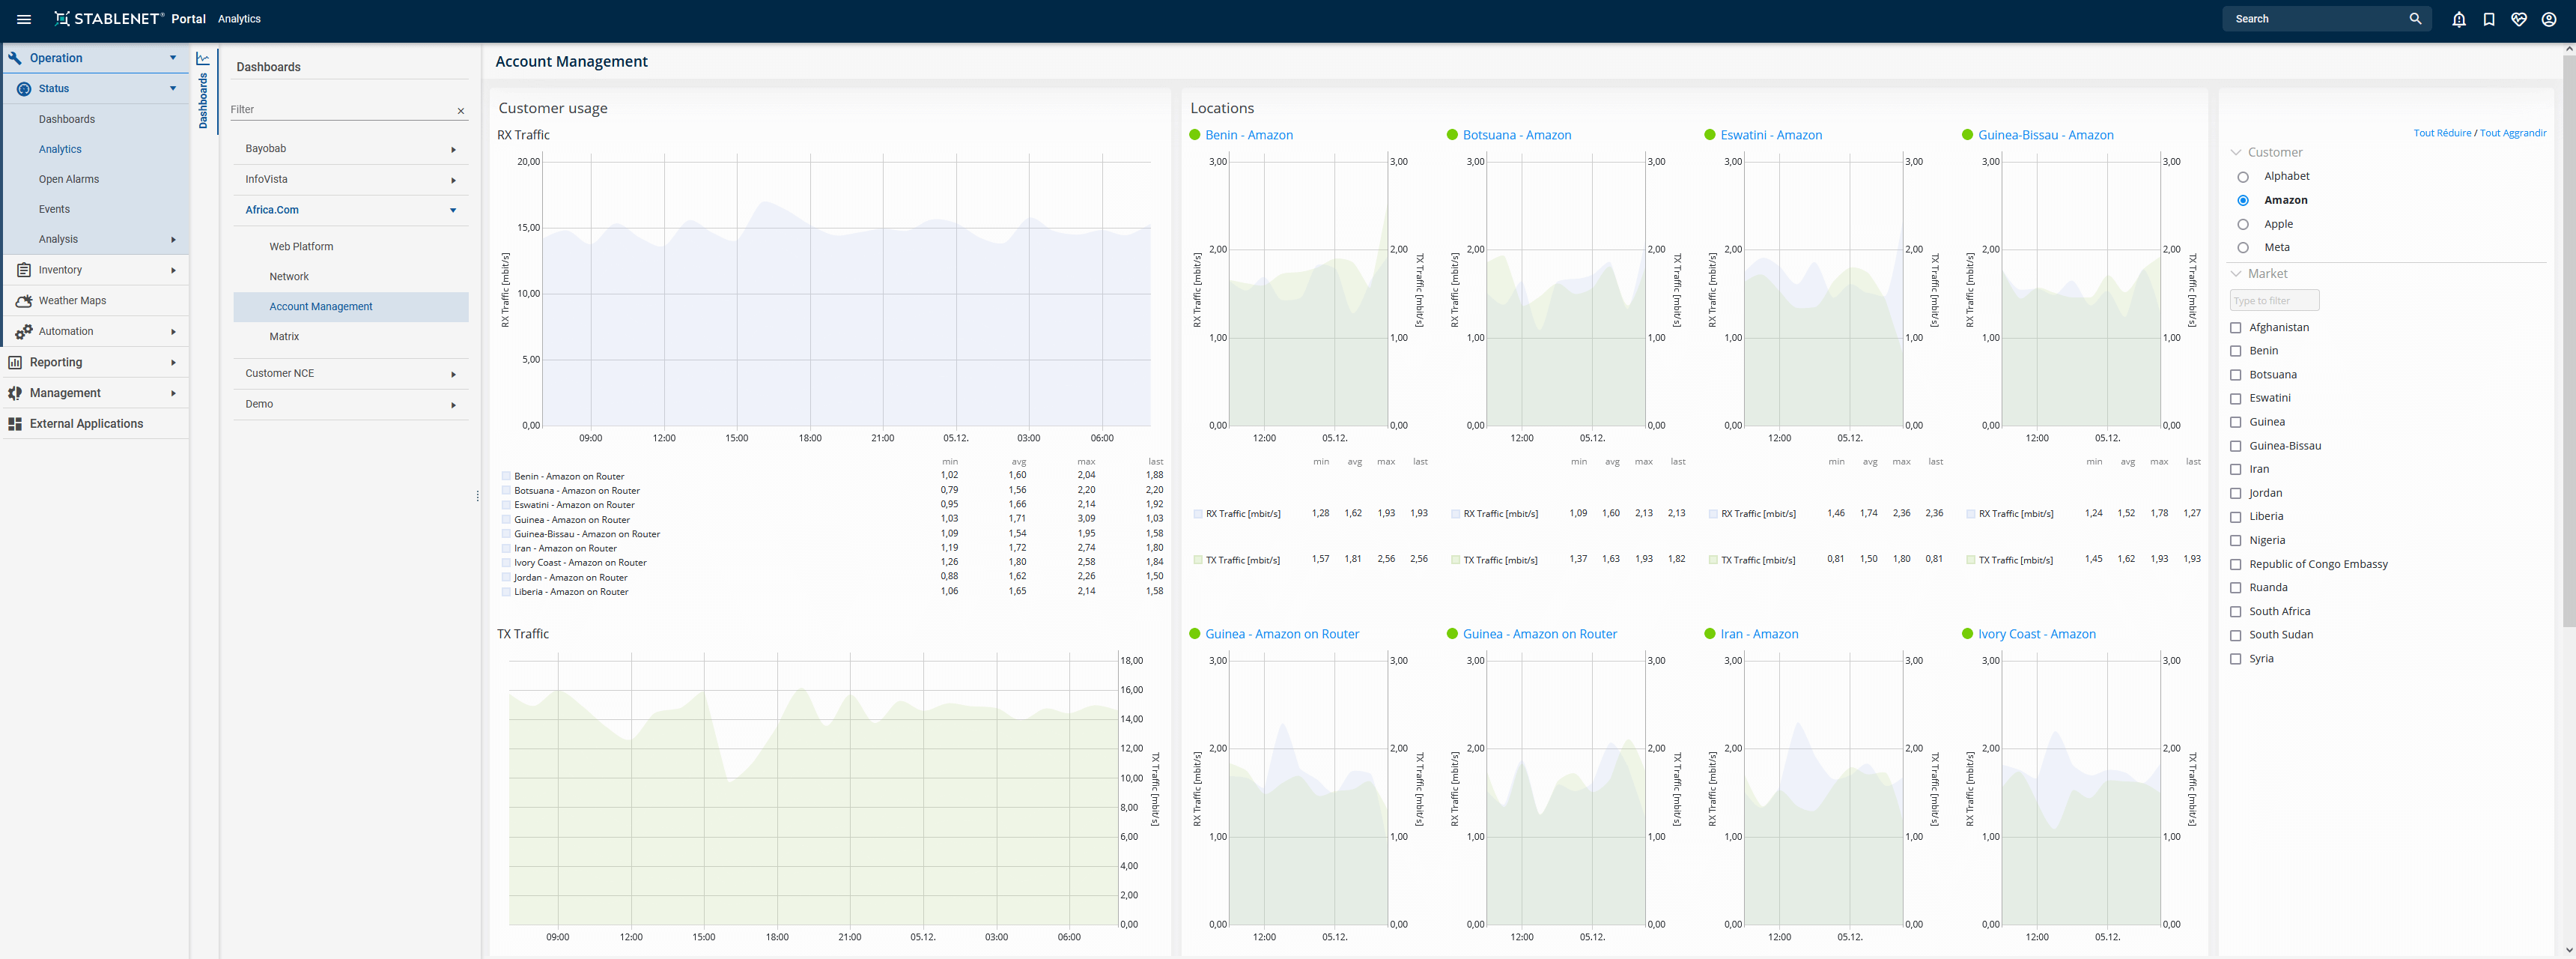The height and width of the screenshot is (959, 2576).
Task: Open the Matrix dashboard
Action: [284, 336]
